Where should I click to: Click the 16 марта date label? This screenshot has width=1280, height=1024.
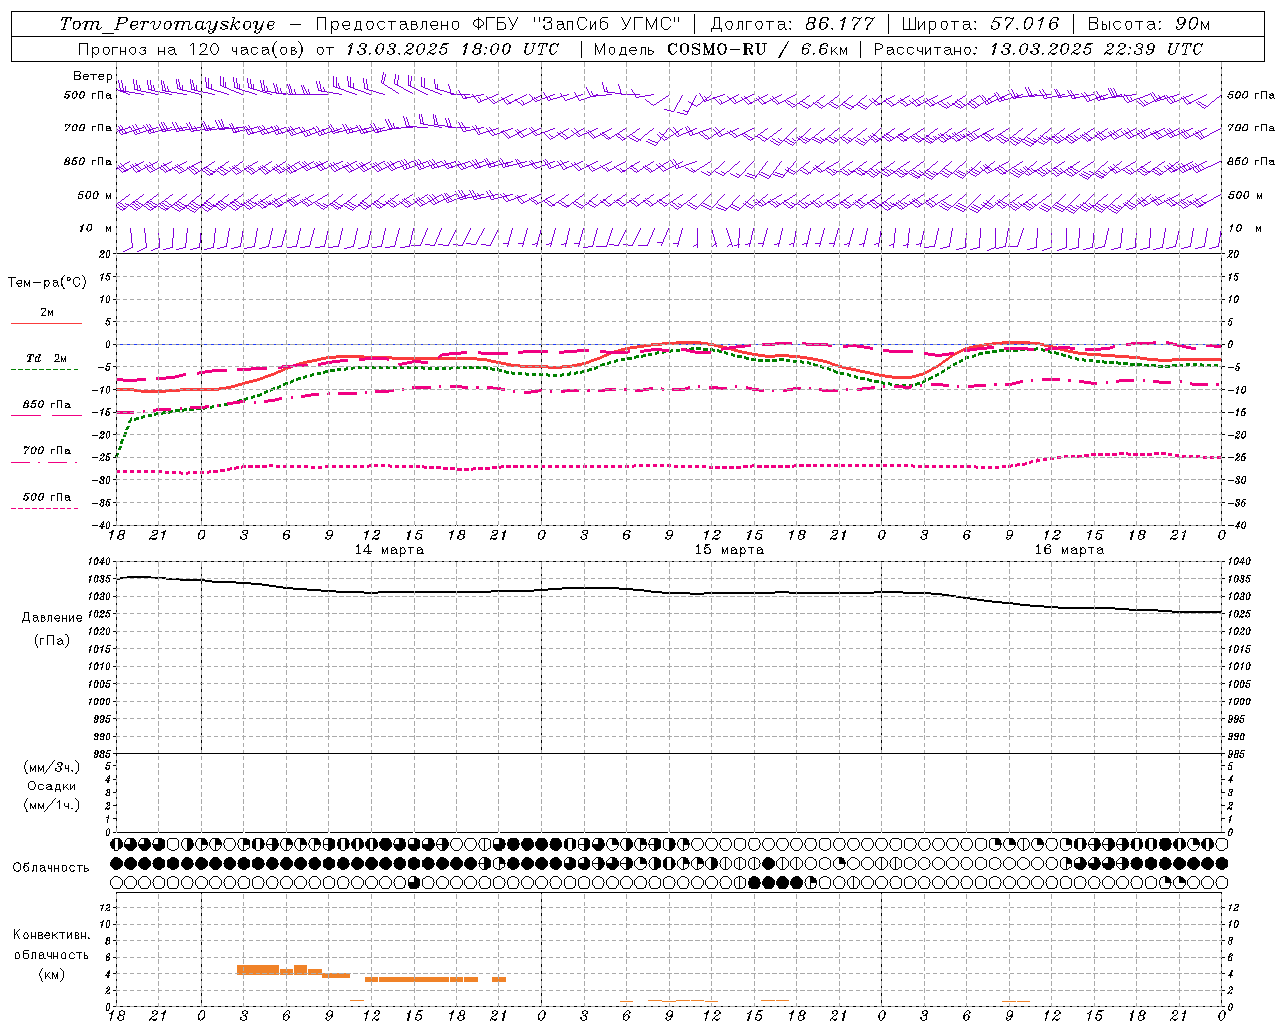coord(1069,550)
